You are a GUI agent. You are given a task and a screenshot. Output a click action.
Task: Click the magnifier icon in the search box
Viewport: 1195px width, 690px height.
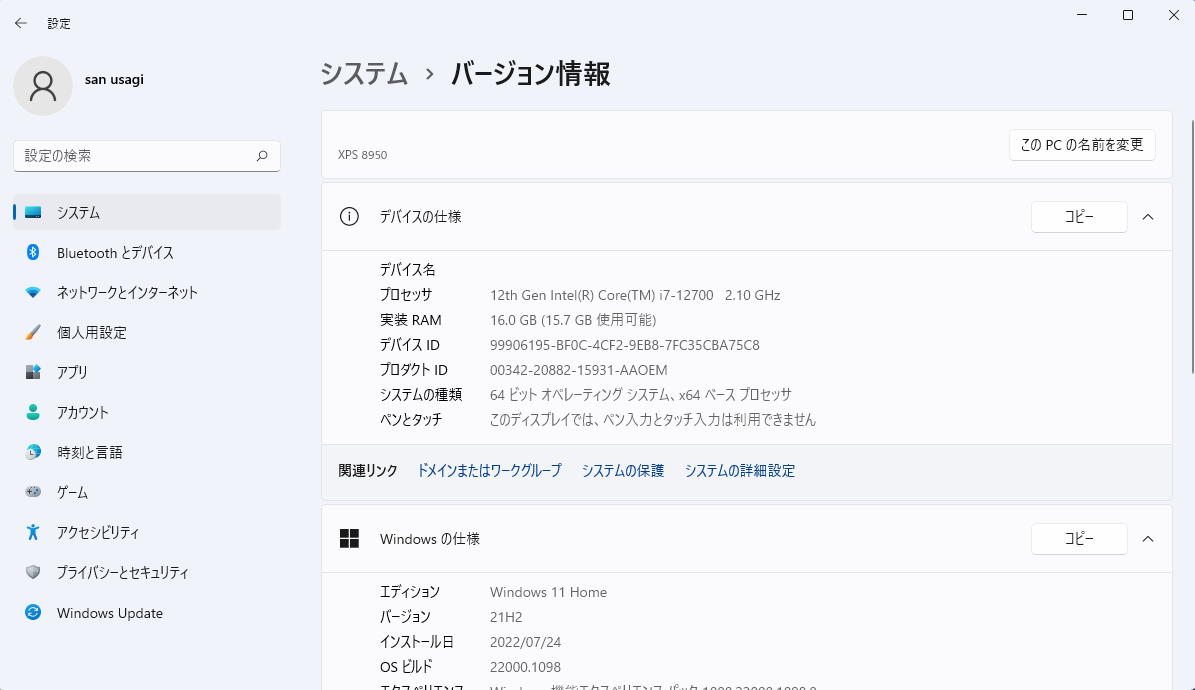(262, 156)
